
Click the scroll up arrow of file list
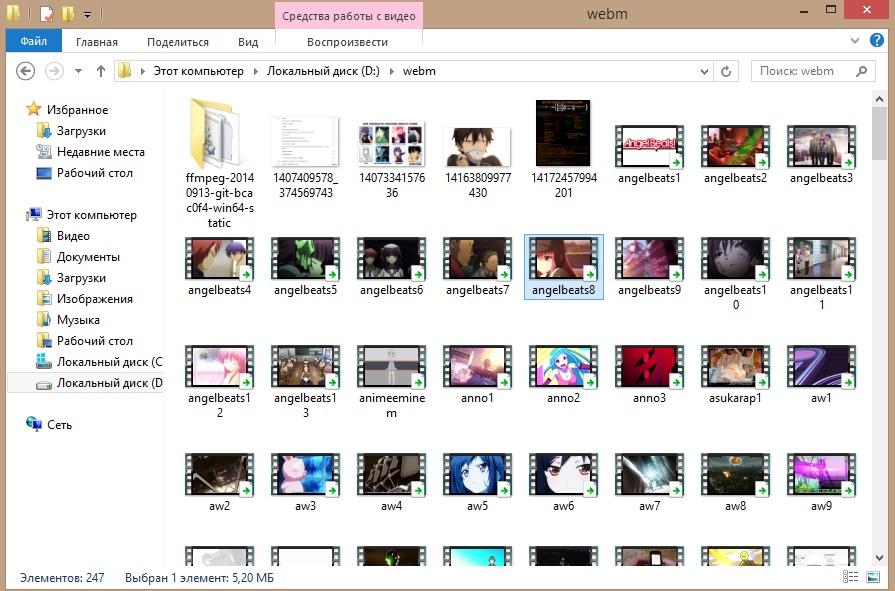pyautogui.click(x=879, y=99)
